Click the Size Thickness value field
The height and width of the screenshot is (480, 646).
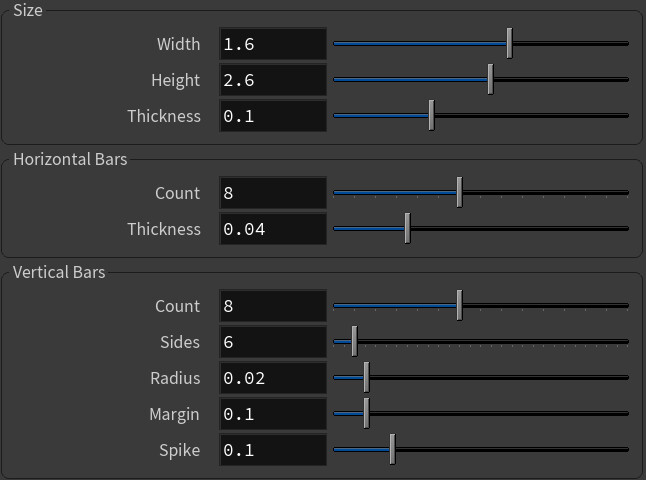(273, 116)
